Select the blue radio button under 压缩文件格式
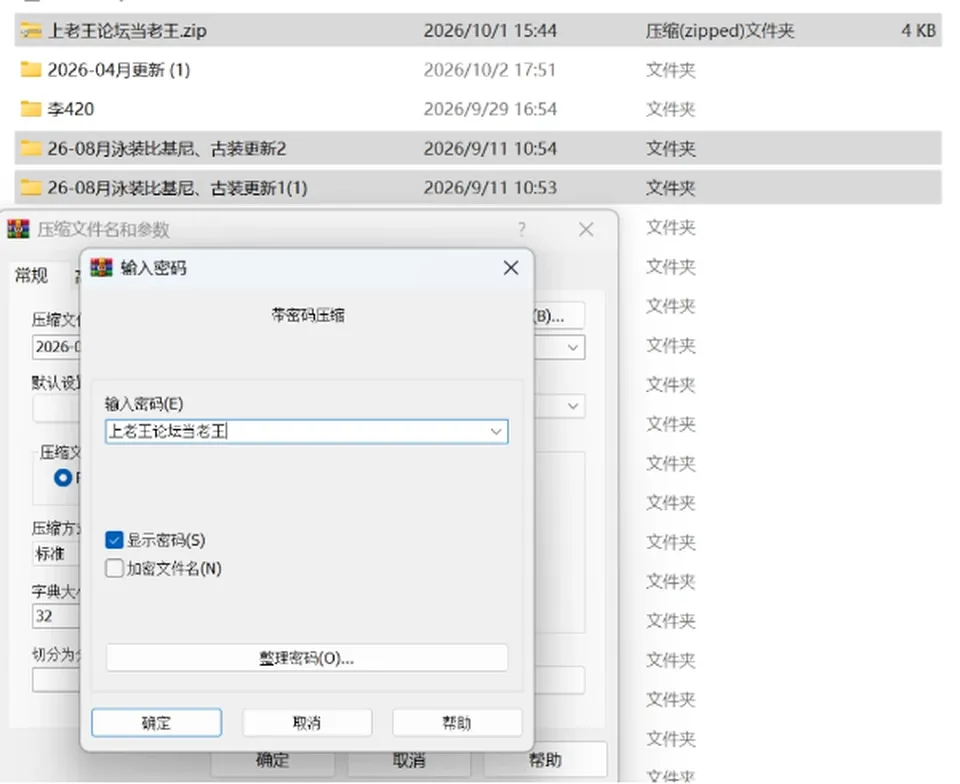Screen dimensions: 960x784 click(62, 477)
